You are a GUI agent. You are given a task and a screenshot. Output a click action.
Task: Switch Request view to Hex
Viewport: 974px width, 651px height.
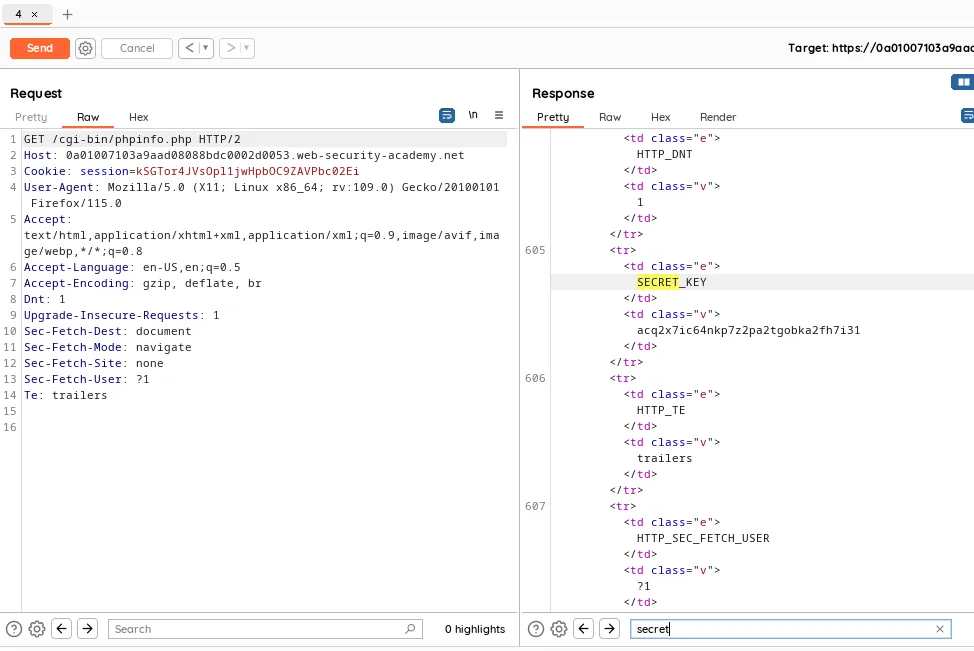pos(139,117)
